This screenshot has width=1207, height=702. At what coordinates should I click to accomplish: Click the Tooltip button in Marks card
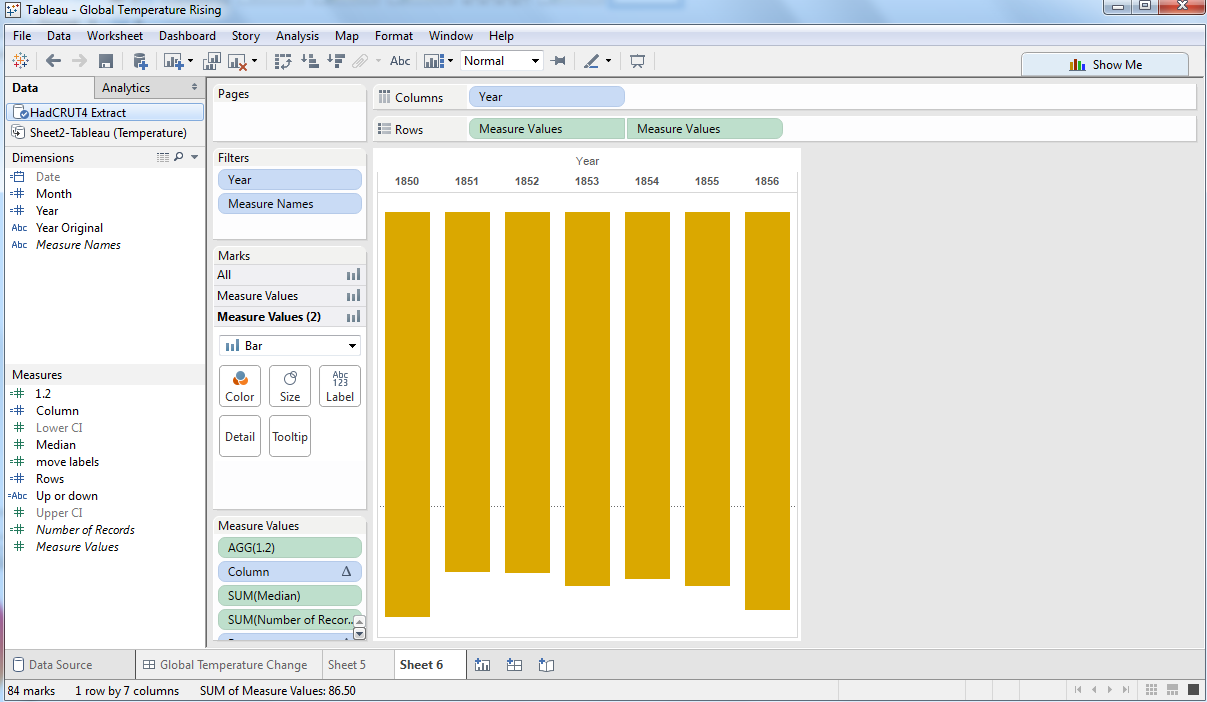(x=290, y=436)
